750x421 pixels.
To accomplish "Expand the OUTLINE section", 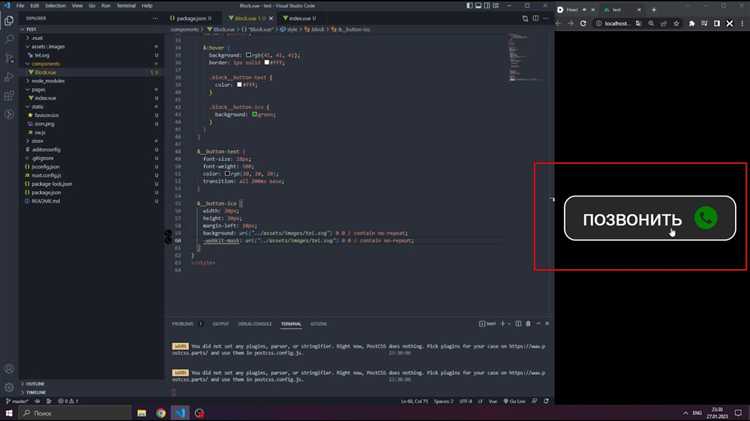I will click(x=36, y=384).
